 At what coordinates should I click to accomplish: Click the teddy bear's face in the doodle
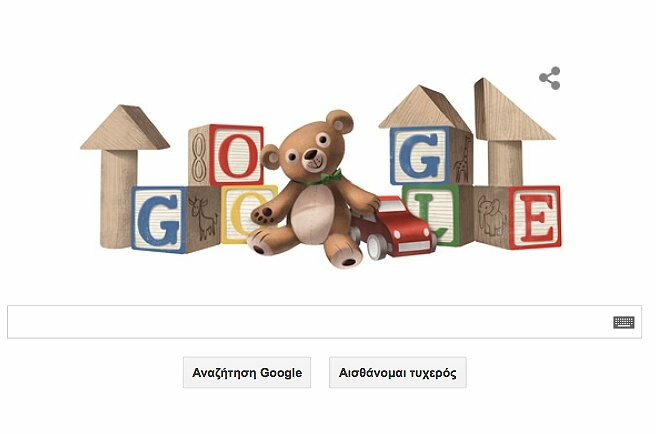point(312,152)
